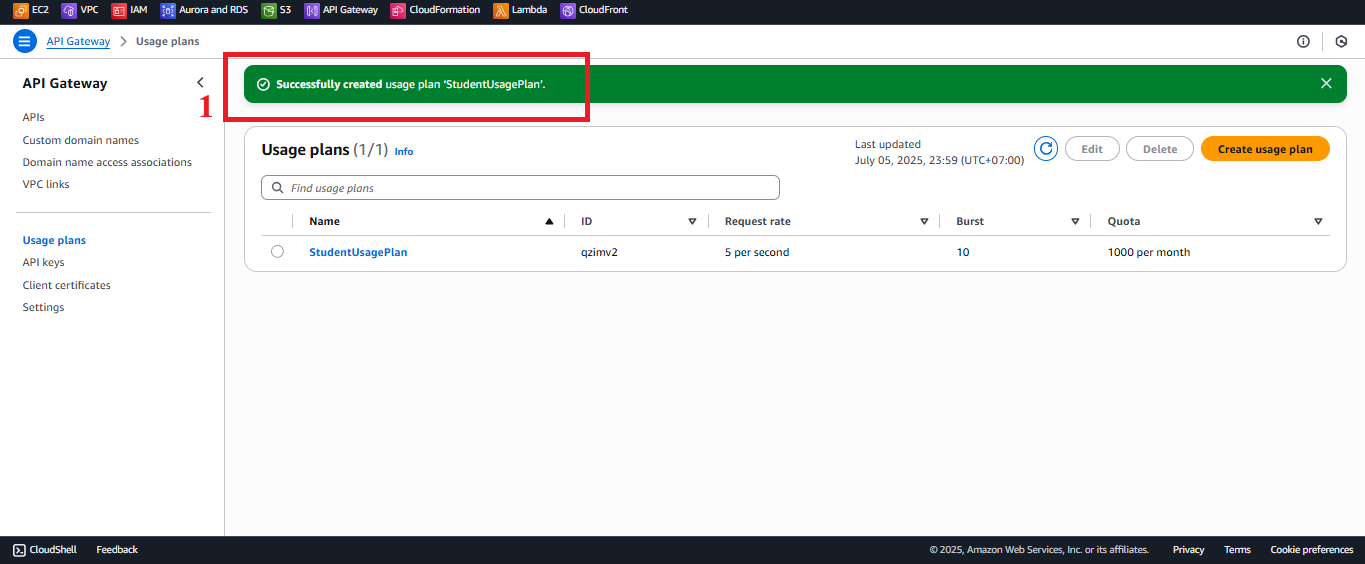Open the hexagon settings icon at top right

click(x=1341, y=41)
